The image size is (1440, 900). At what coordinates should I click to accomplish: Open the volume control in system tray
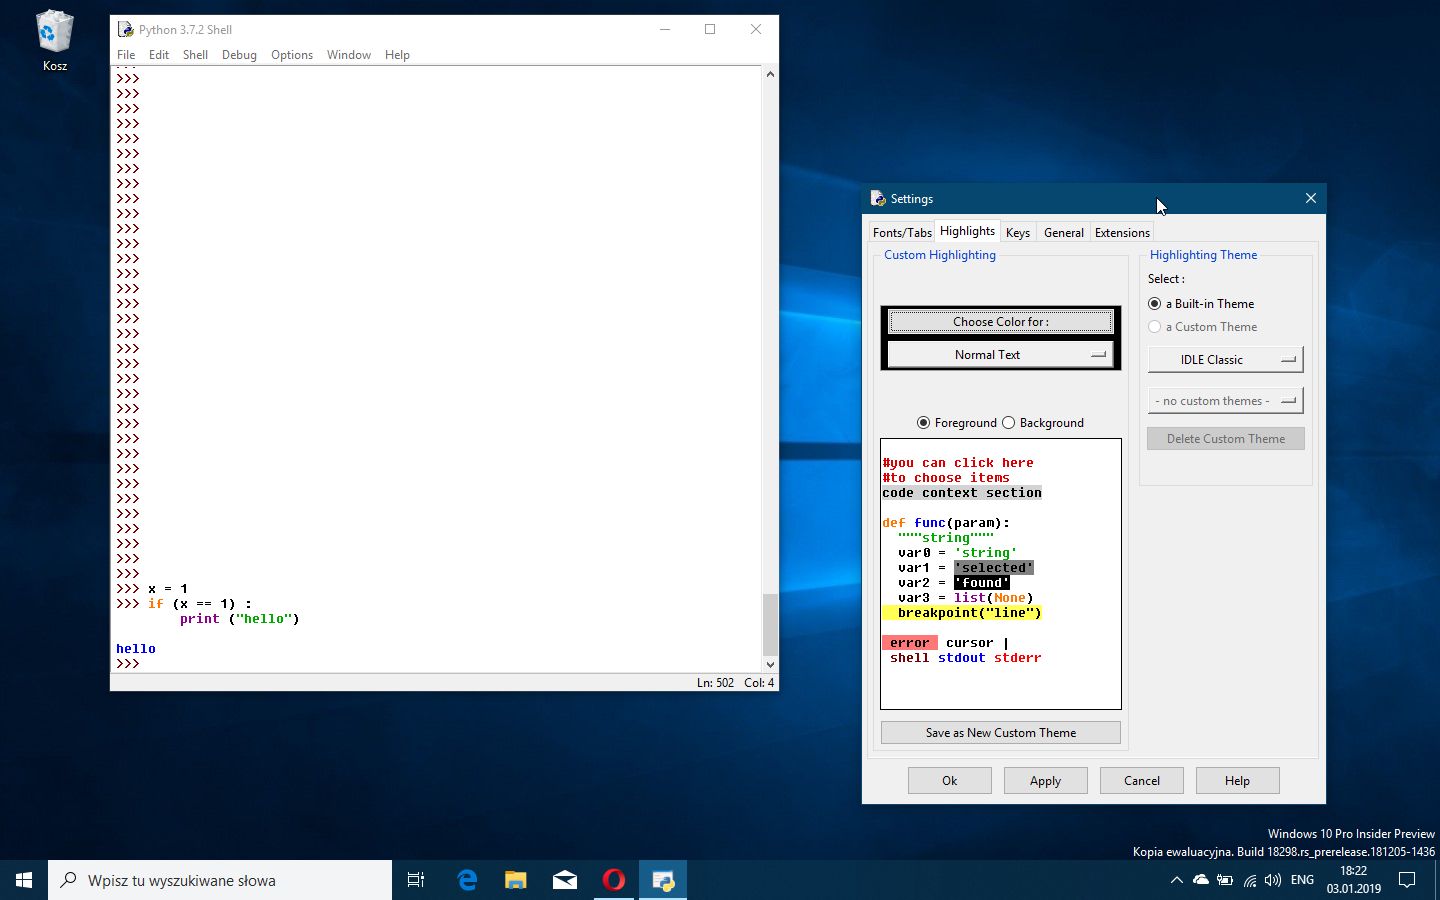1272,880
